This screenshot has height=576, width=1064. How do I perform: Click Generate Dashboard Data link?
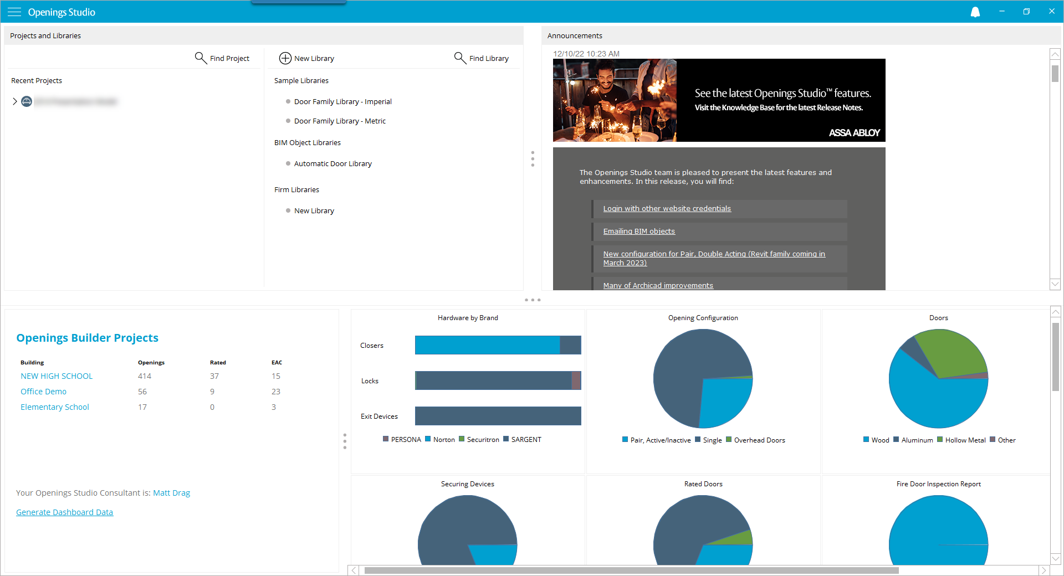pos(64,512)
